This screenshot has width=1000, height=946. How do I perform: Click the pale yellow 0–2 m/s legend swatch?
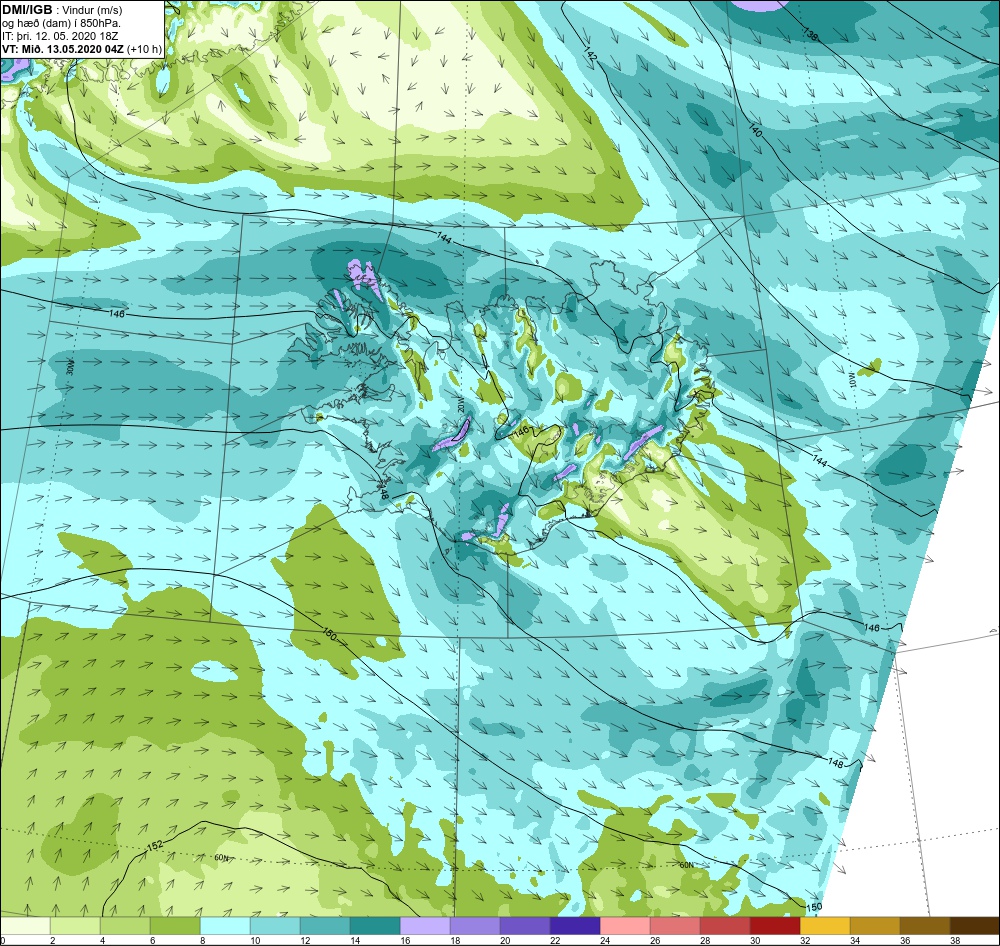(25, 926)
